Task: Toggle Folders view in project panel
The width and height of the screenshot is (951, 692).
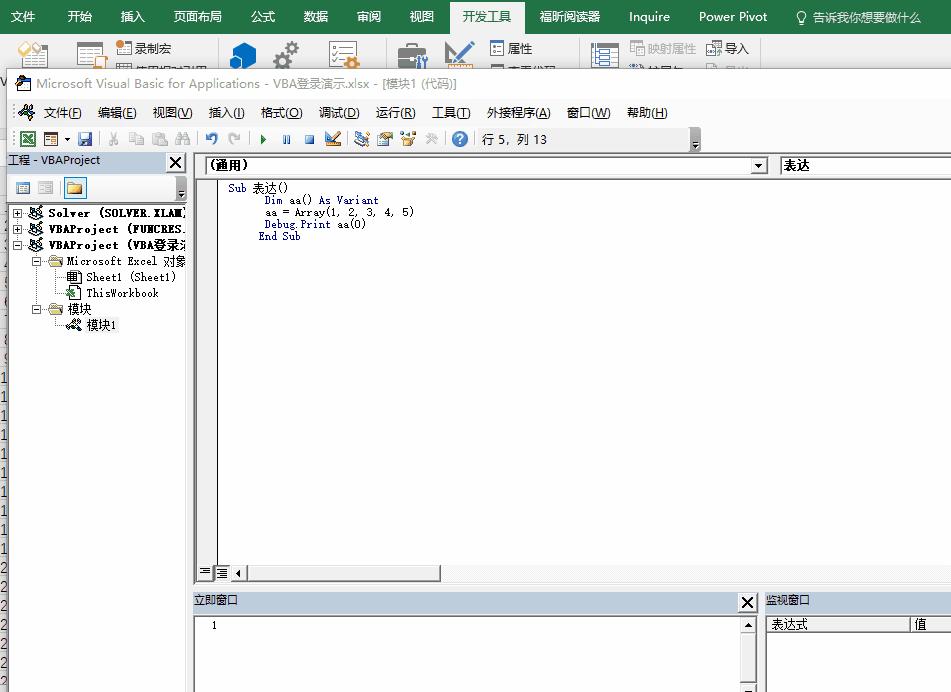Action: click(x=75, y=188)
